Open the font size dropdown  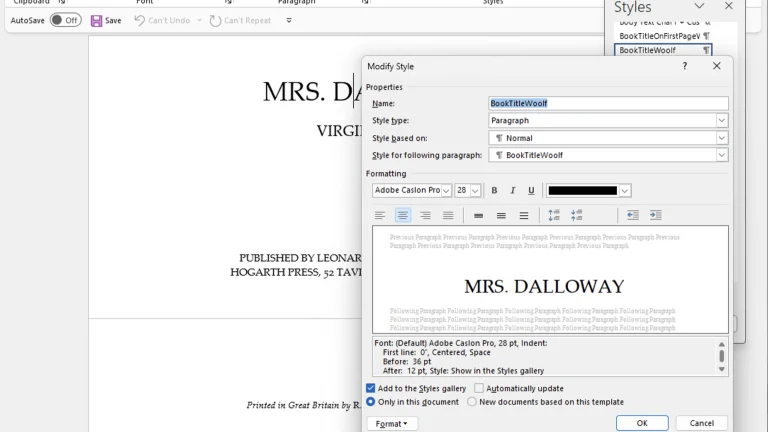tap(475, 191)
